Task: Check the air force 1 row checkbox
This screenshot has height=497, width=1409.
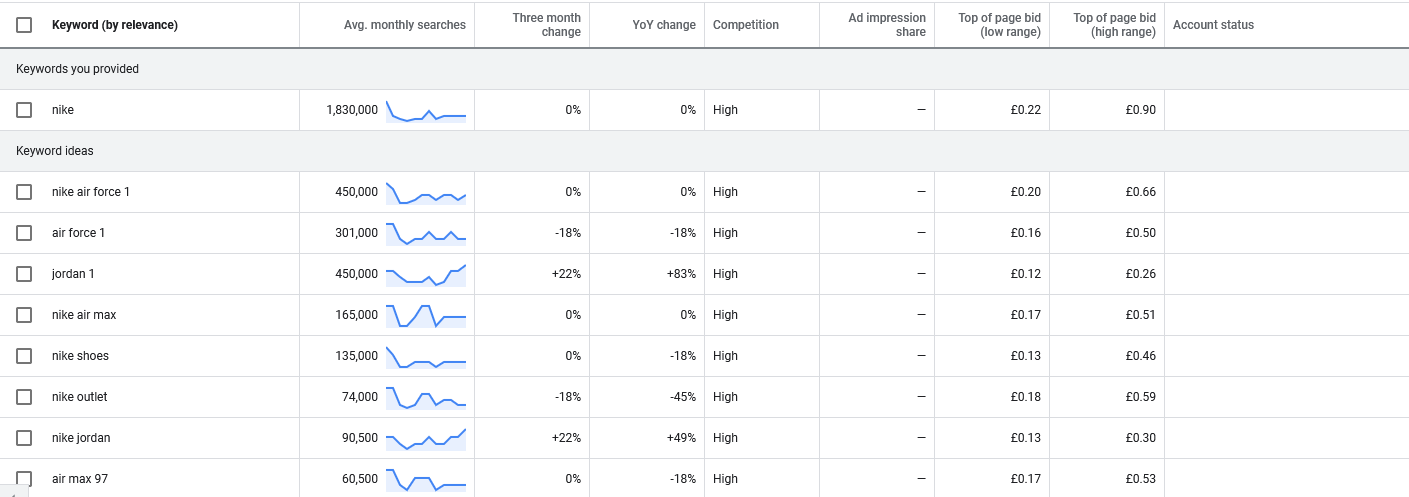Action: coord(24,233)
